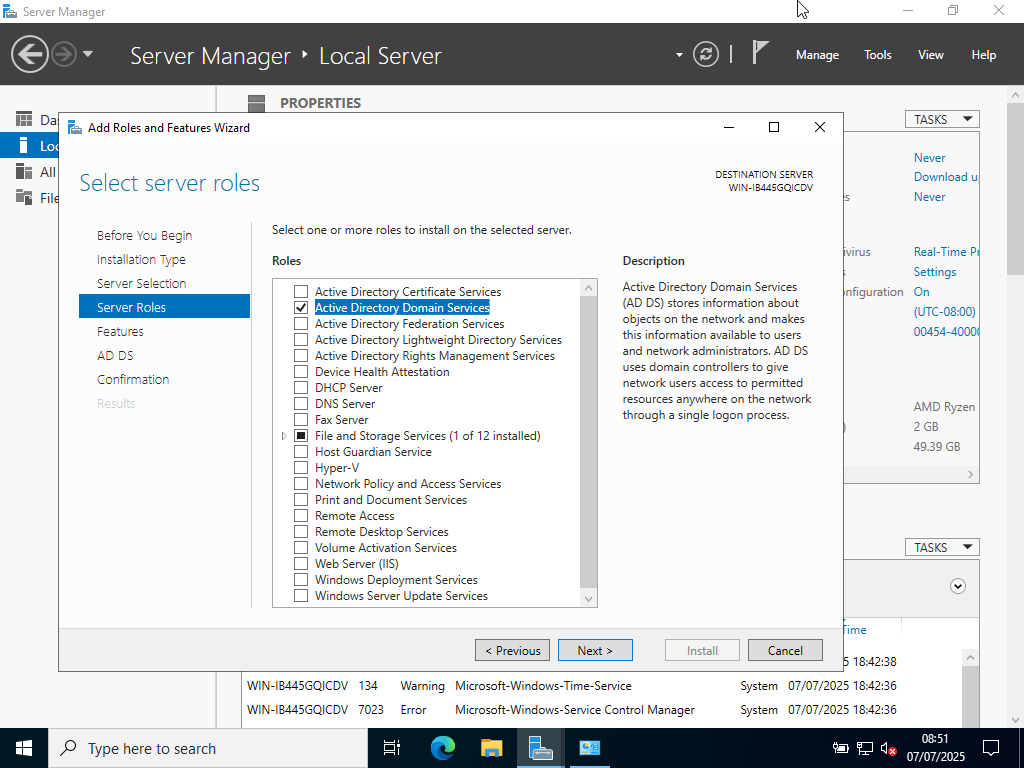Go to Before You Begin step
1024x768 pixels.
[x=144, y=235]
